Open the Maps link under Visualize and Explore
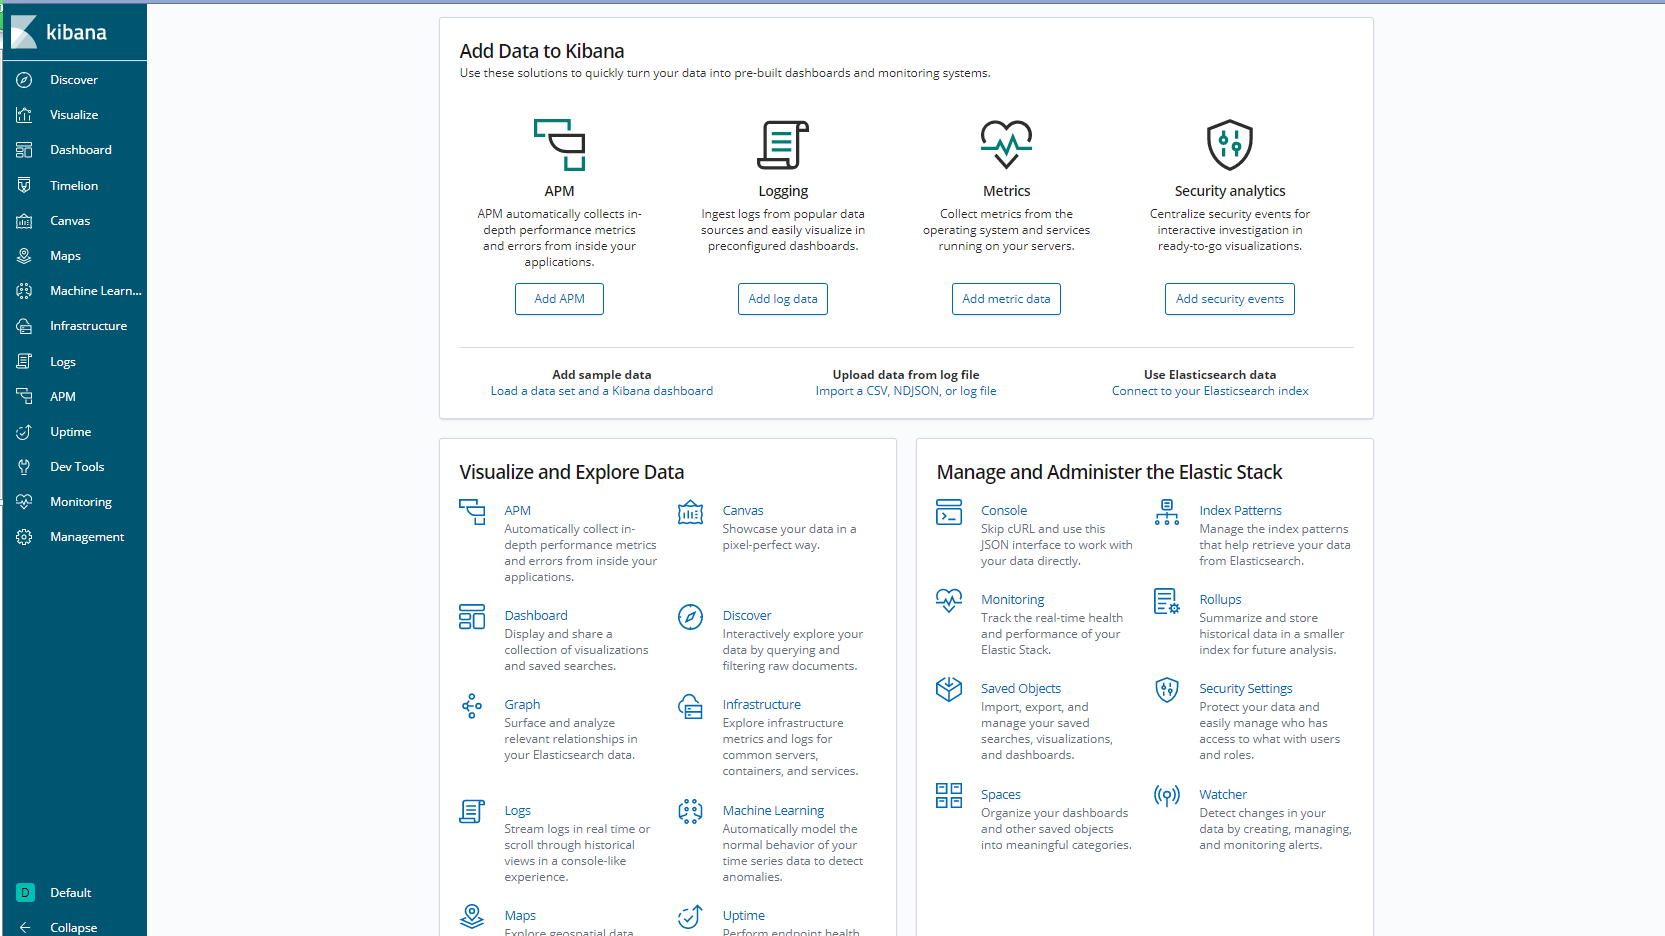The width and height of the screenshot is (1665, 936). pos(520,916)
